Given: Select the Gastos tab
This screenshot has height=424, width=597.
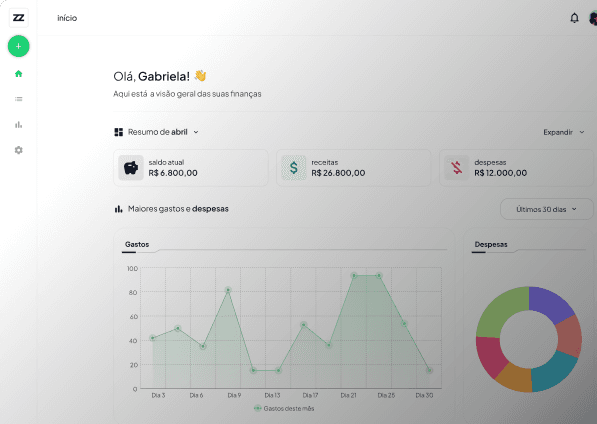Looking at the screenshot, I should 137,244.
